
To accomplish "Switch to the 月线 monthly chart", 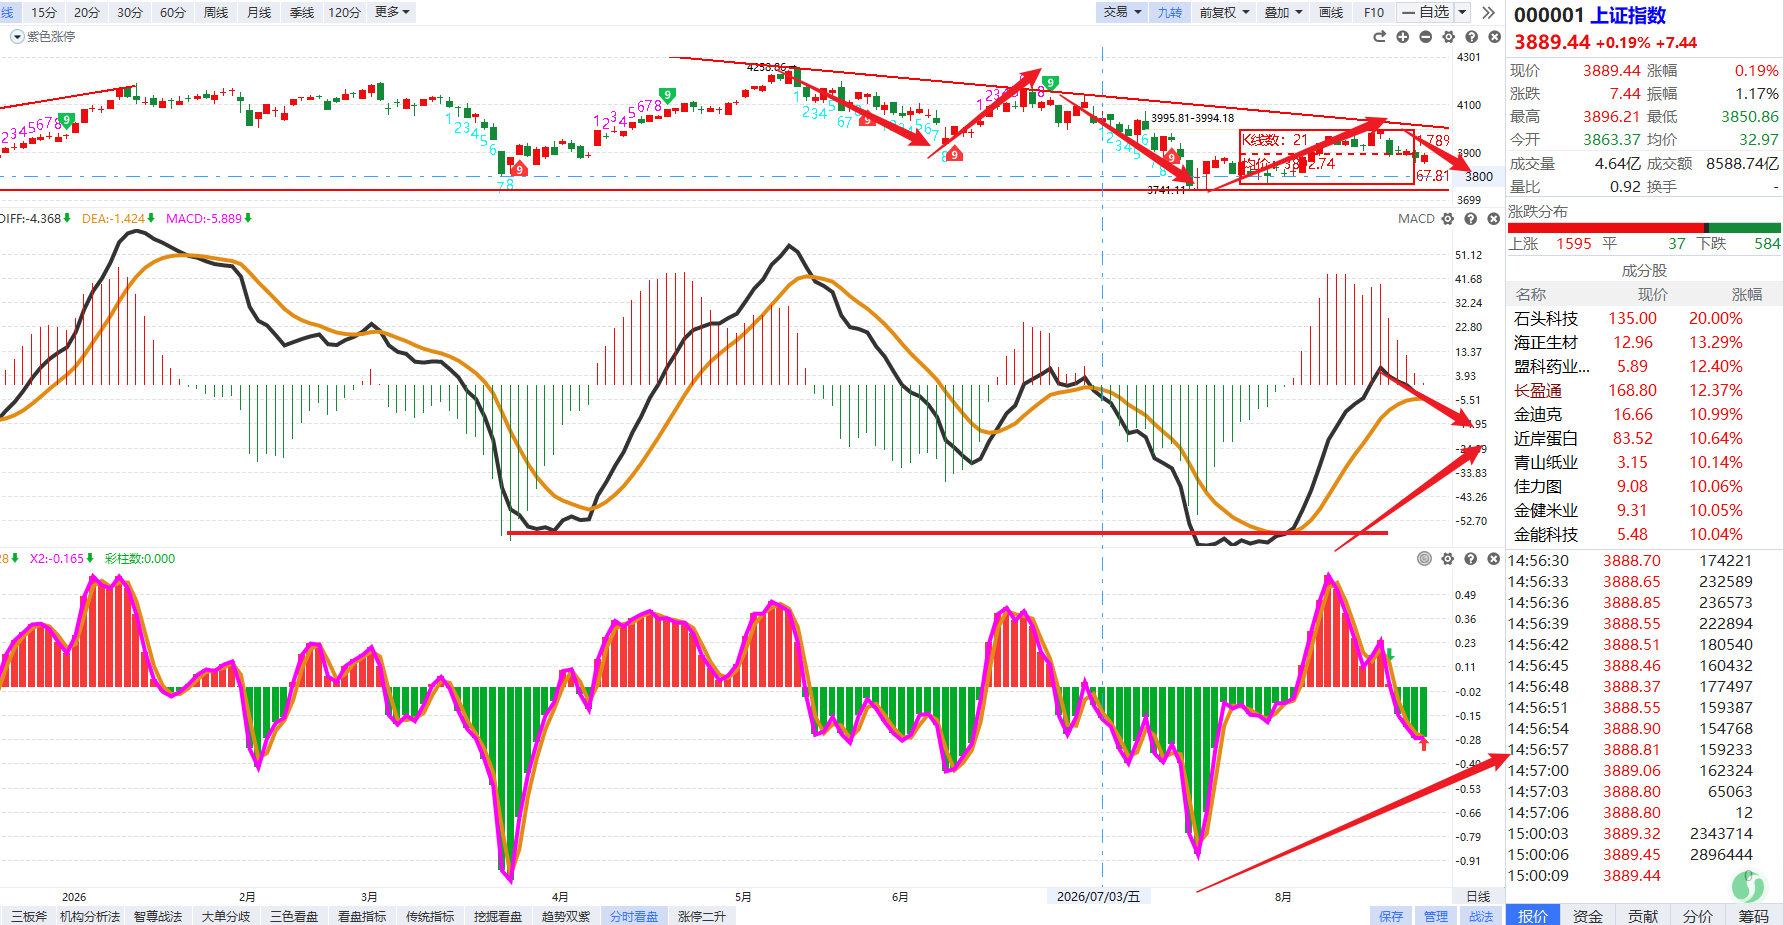I will point(259,12).
